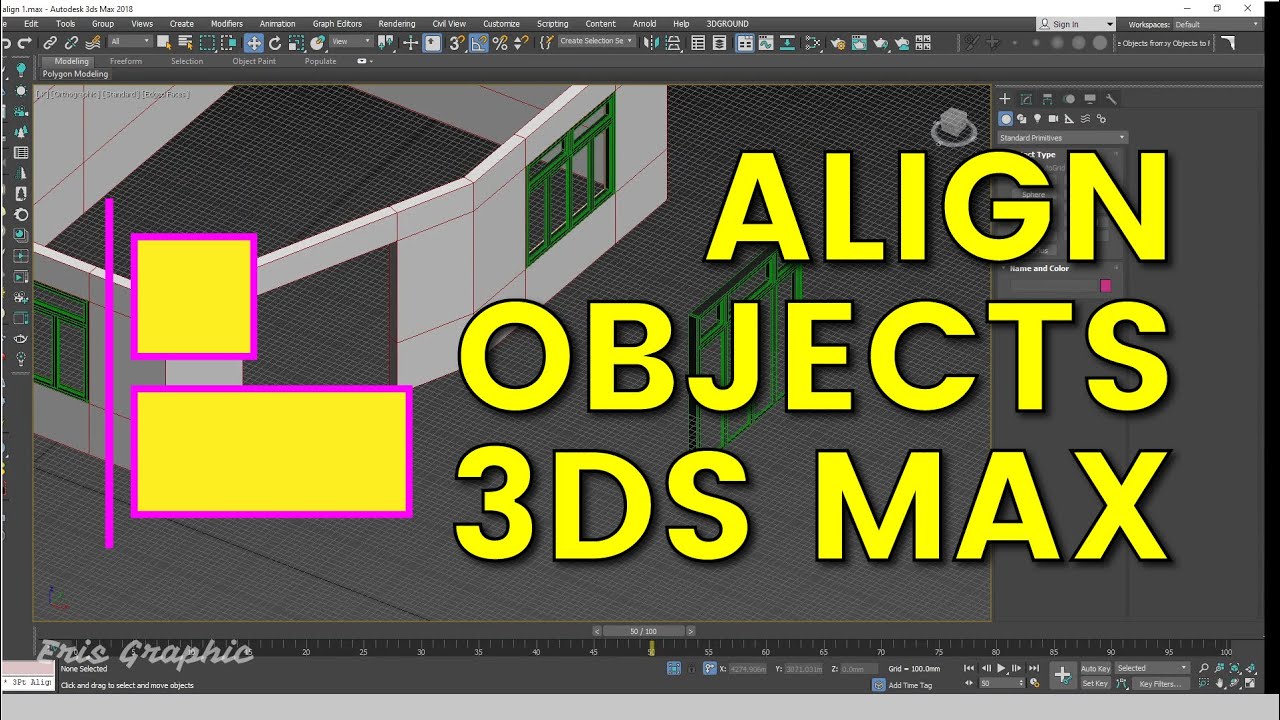1280x720 pixels.
Task: Click Go to End playback button
Action: coord(1034,668)
